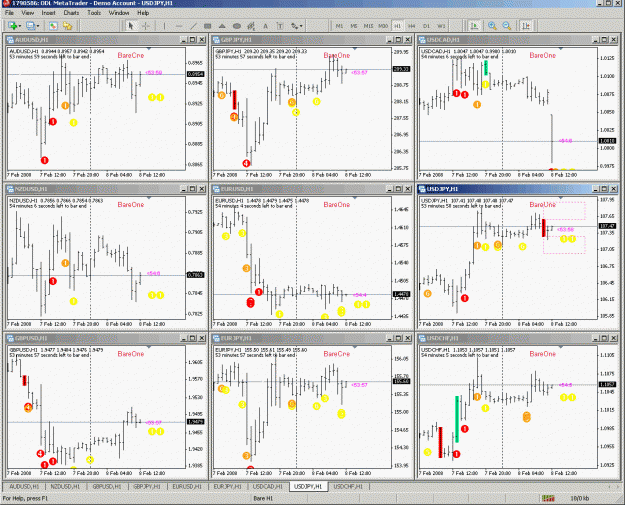Open a new chart from the toolbar
This screenshot has height=505, width=625.
(x=12, y=26)
